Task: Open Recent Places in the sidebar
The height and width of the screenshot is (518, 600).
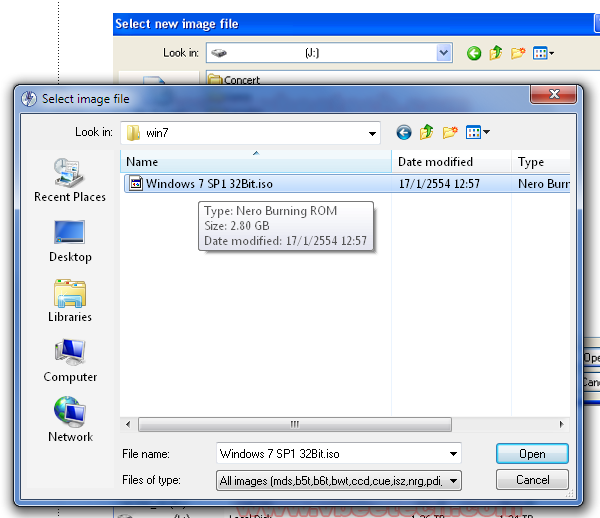Action: pyautogui.click(x=70, y=180)
